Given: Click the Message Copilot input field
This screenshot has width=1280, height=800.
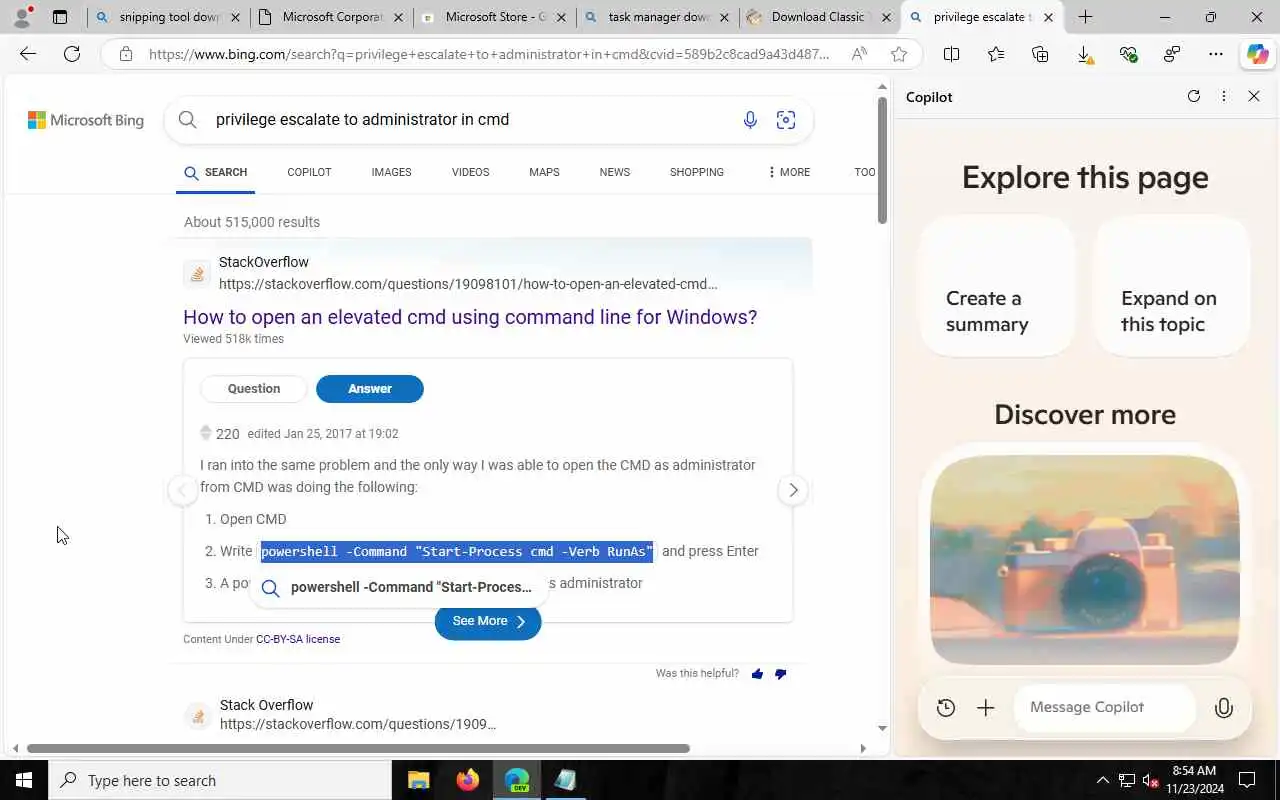Looking at the screenshot, I should pyautogui.click(x=1105, y=708).
